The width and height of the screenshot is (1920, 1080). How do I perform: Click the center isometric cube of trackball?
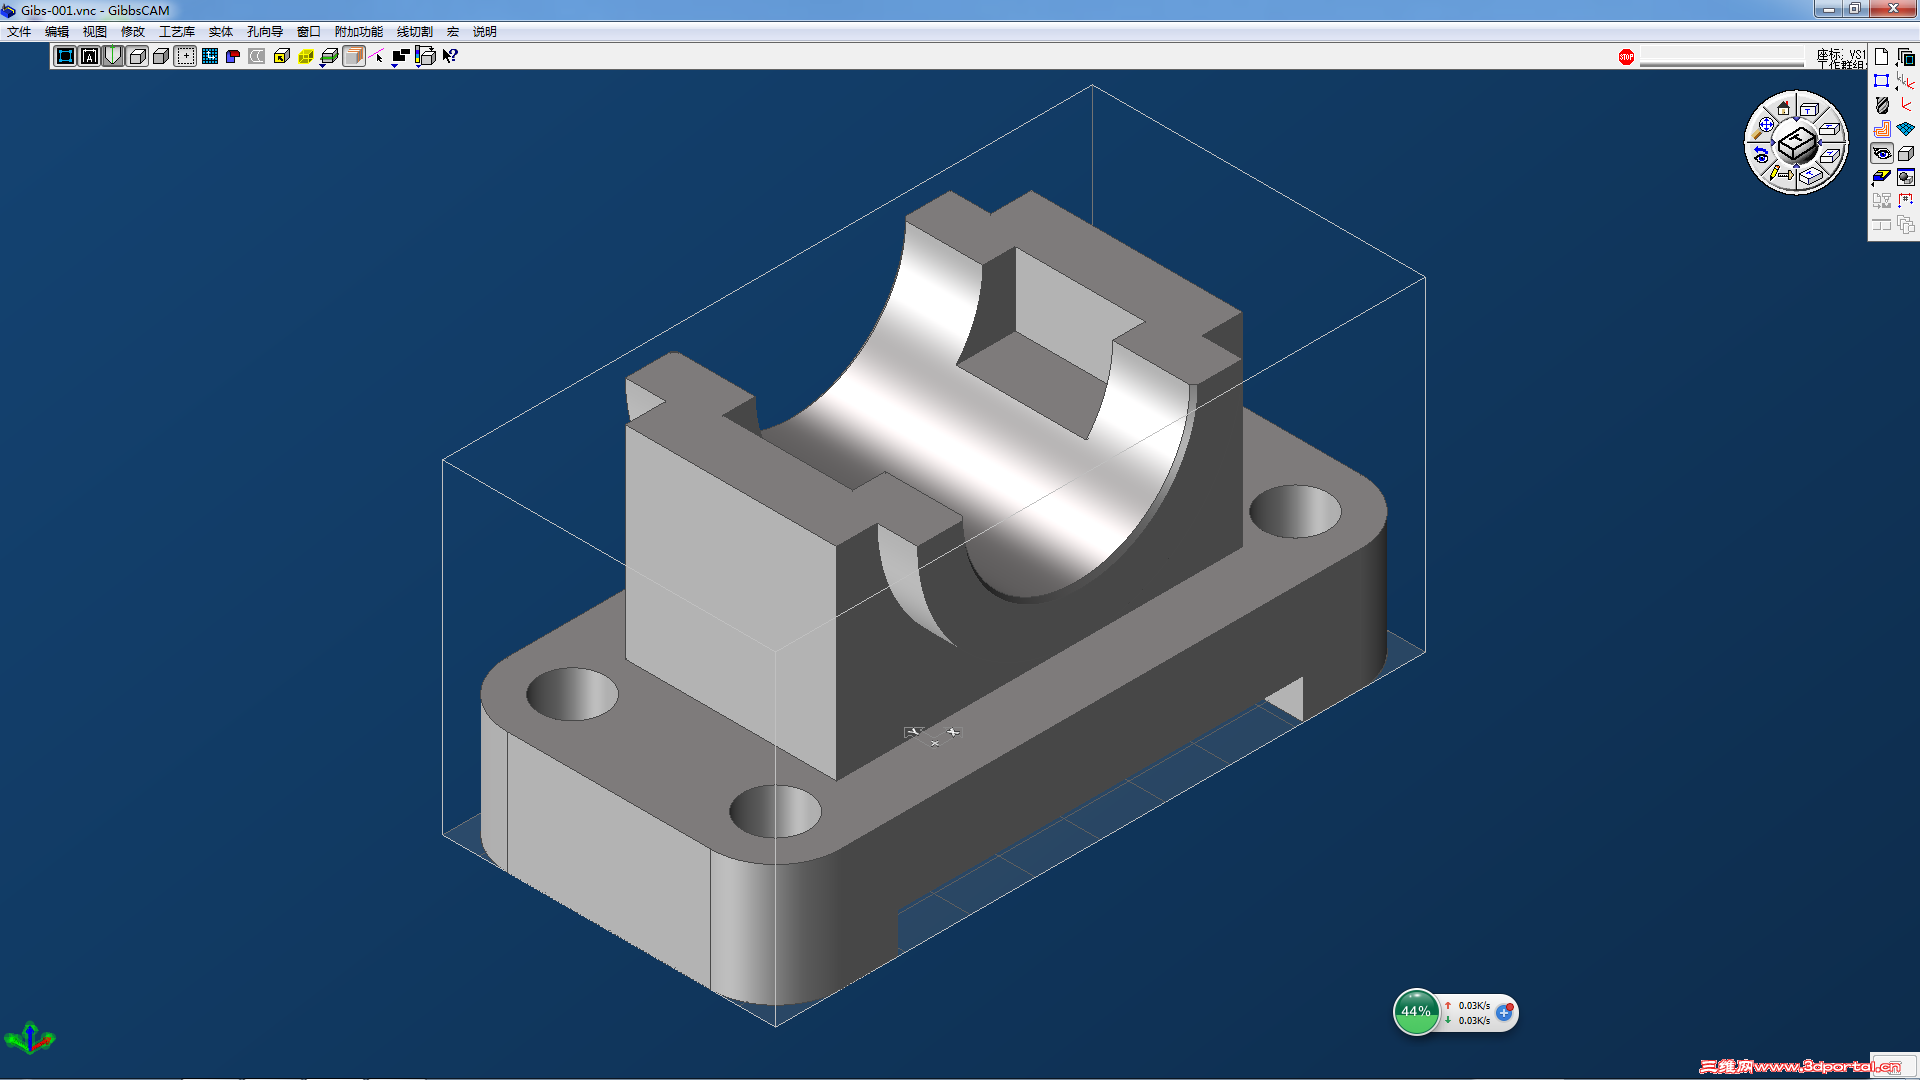click(1797, 144)
